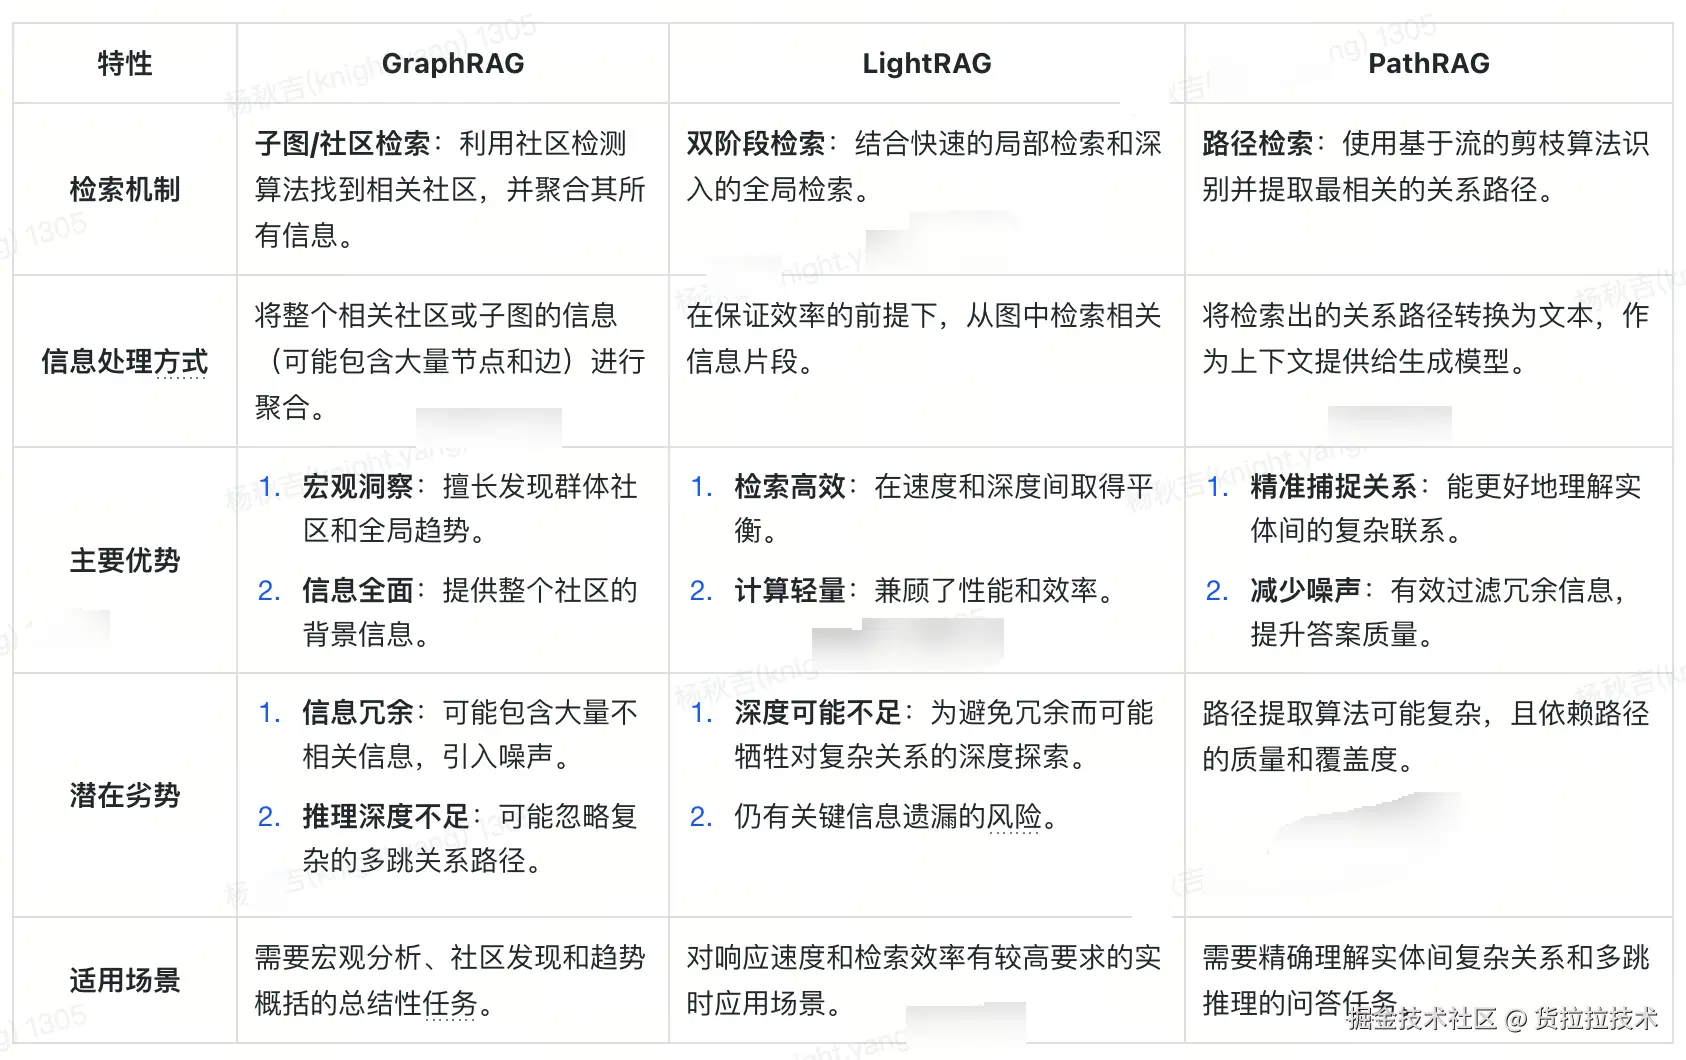Click the 主要优势 row label

[125, 560]
